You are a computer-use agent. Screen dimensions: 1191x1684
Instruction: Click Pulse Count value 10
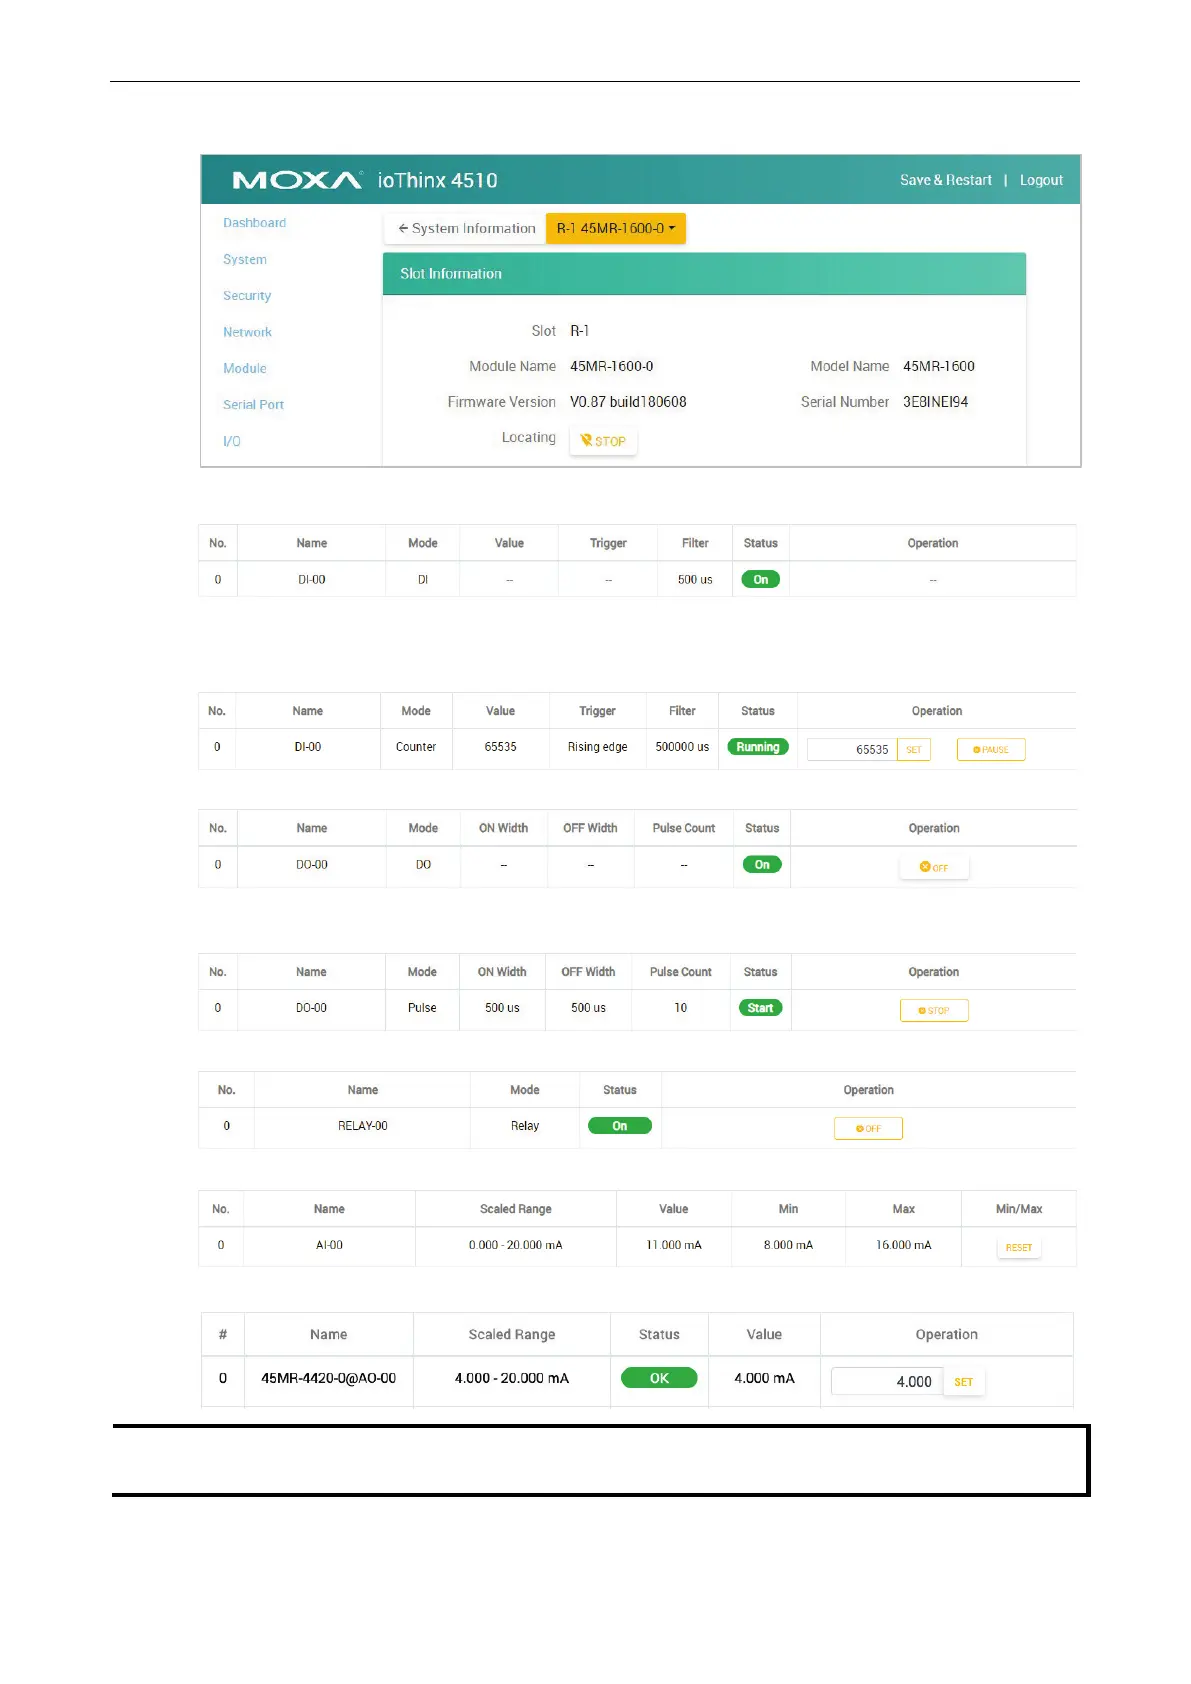(x=681, y=1008)
